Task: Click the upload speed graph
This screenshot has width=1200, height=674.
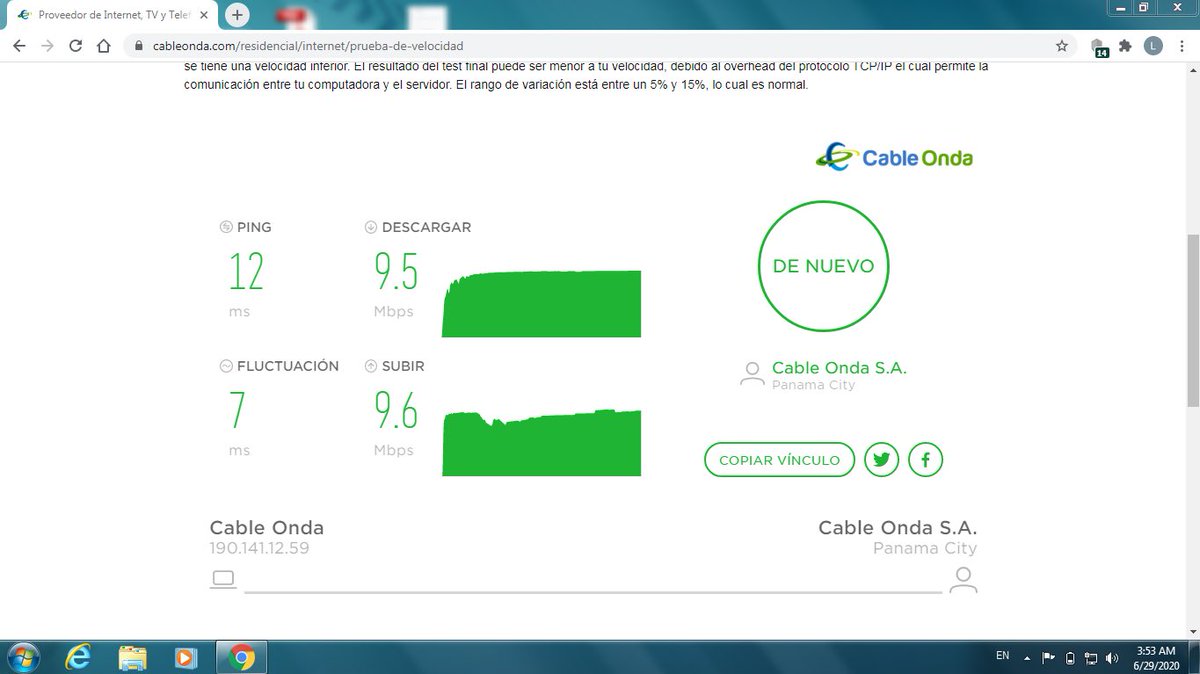Action: pos(542,442)
